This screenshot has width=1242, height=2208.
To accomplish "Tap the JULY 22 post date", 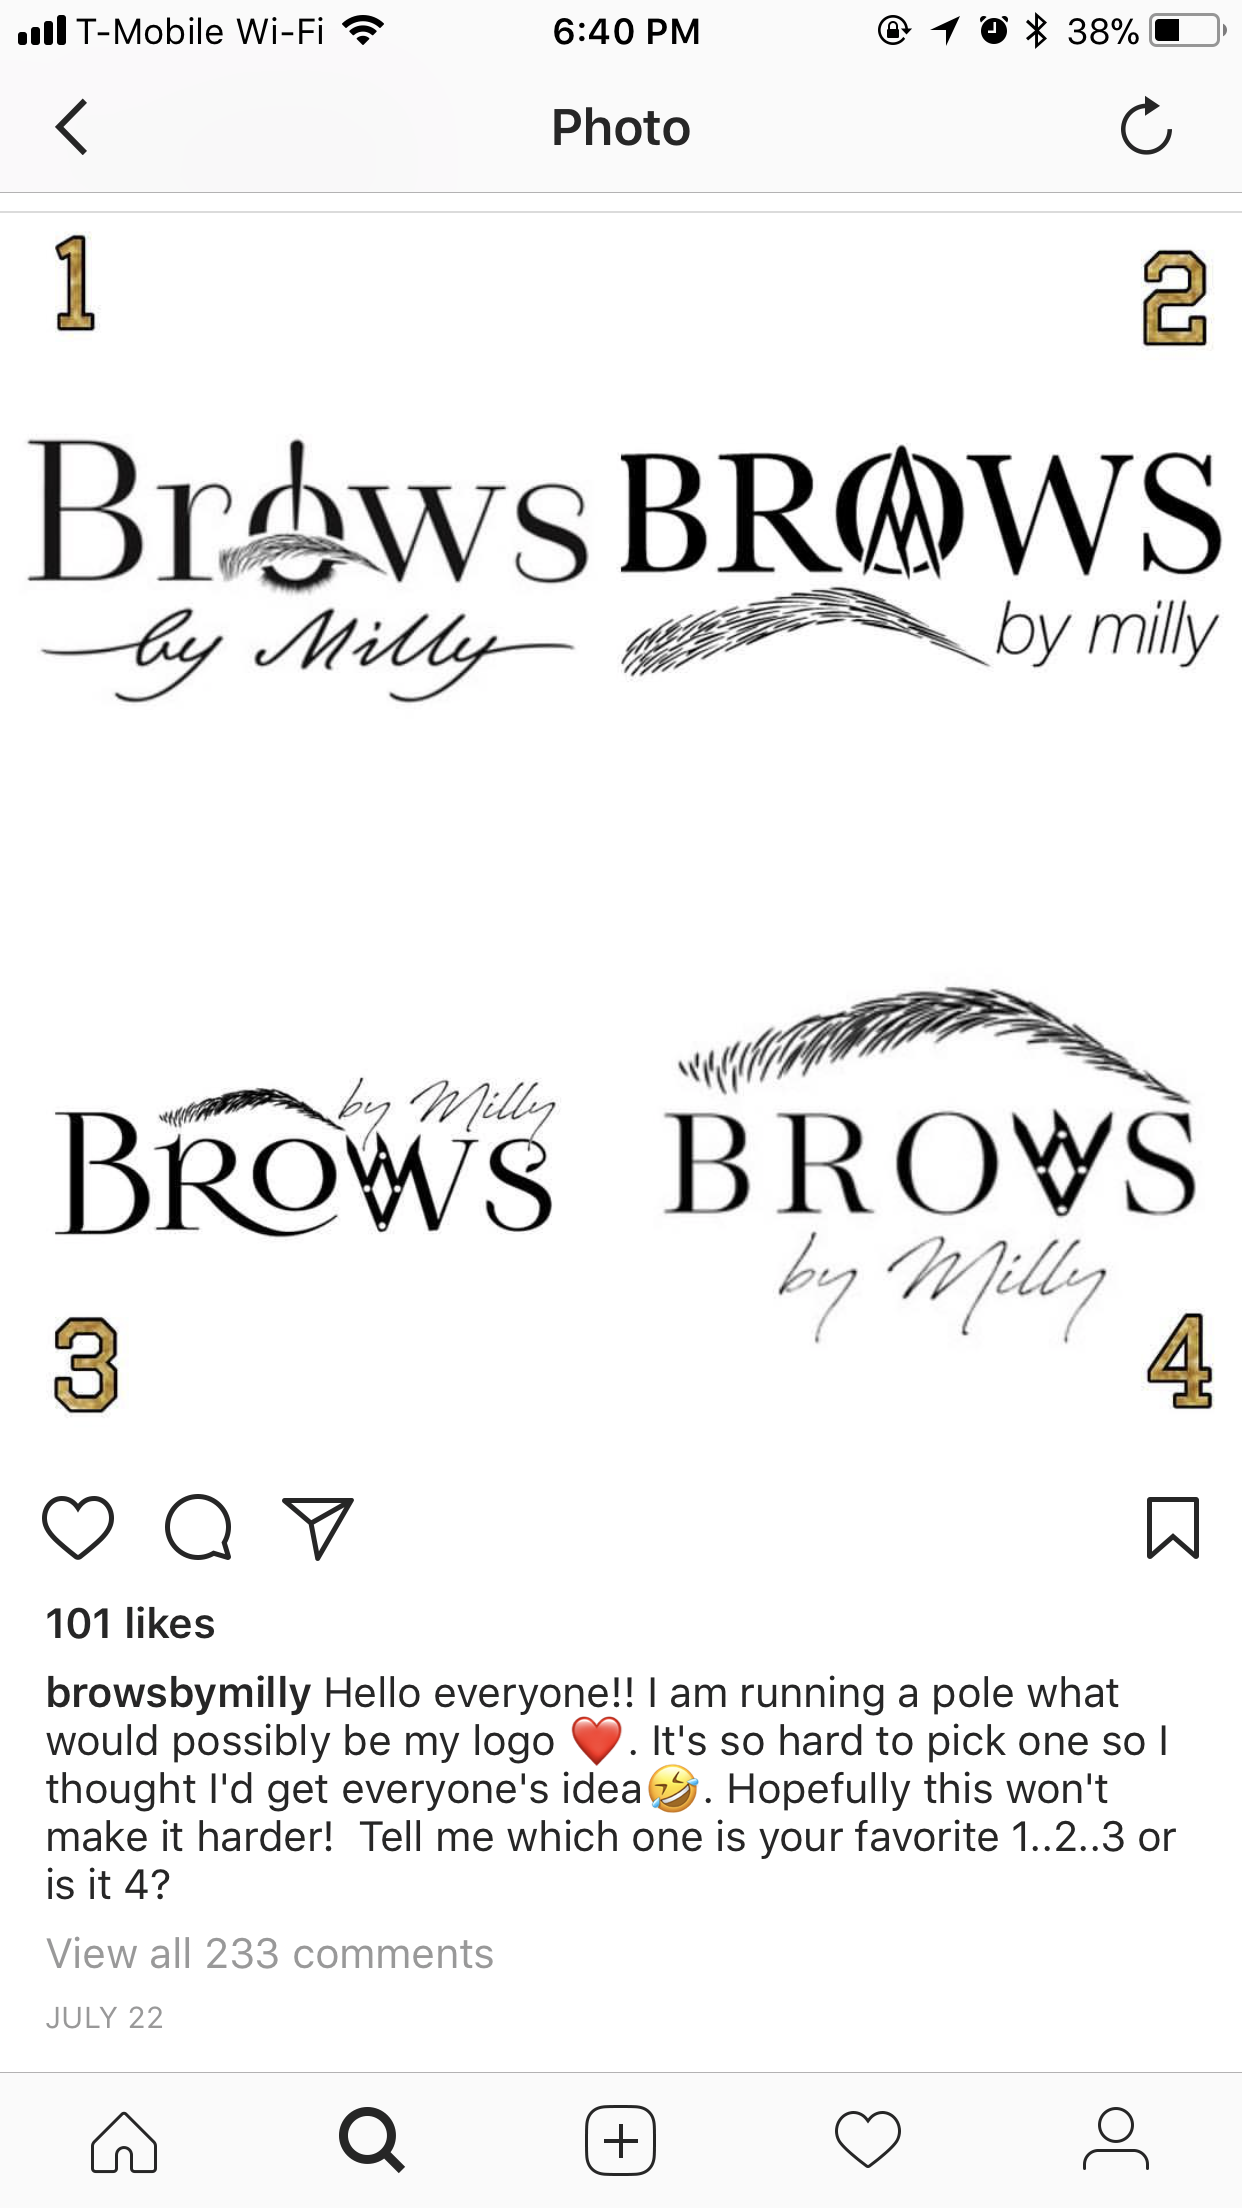I will (x=104, y=2018).
